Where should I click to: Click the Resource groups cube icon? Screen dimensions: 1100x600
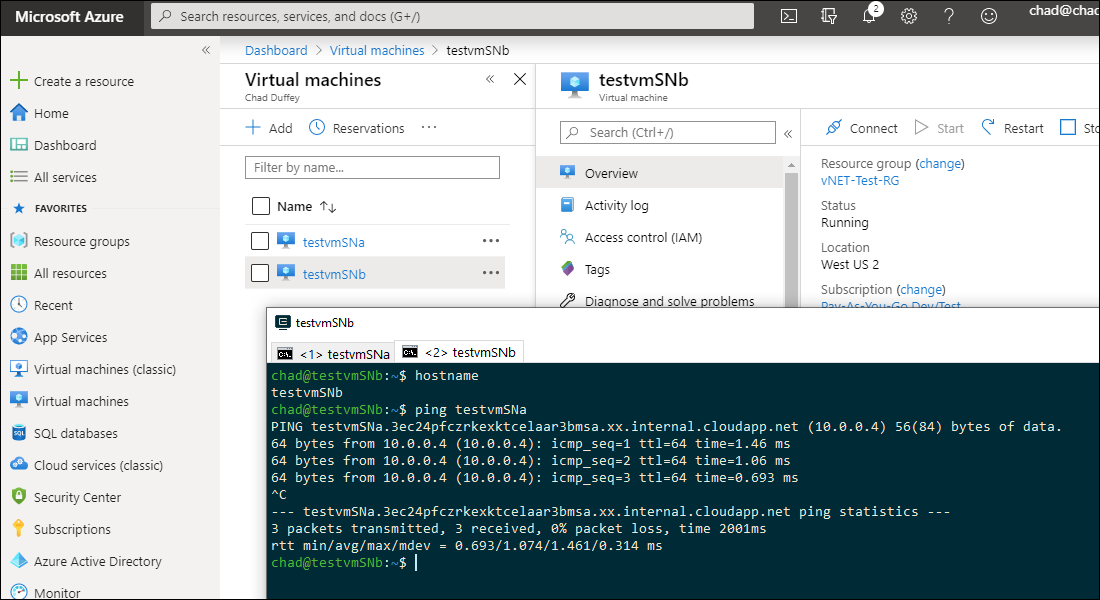pos(19,241)
